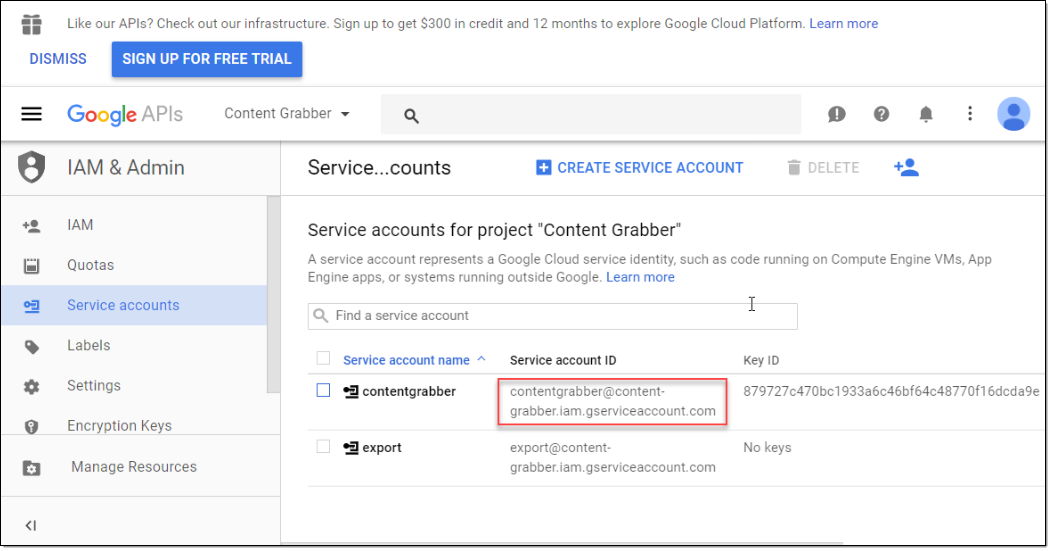
Task: Open Quotas in the sidebar
Action: (90, 265)
